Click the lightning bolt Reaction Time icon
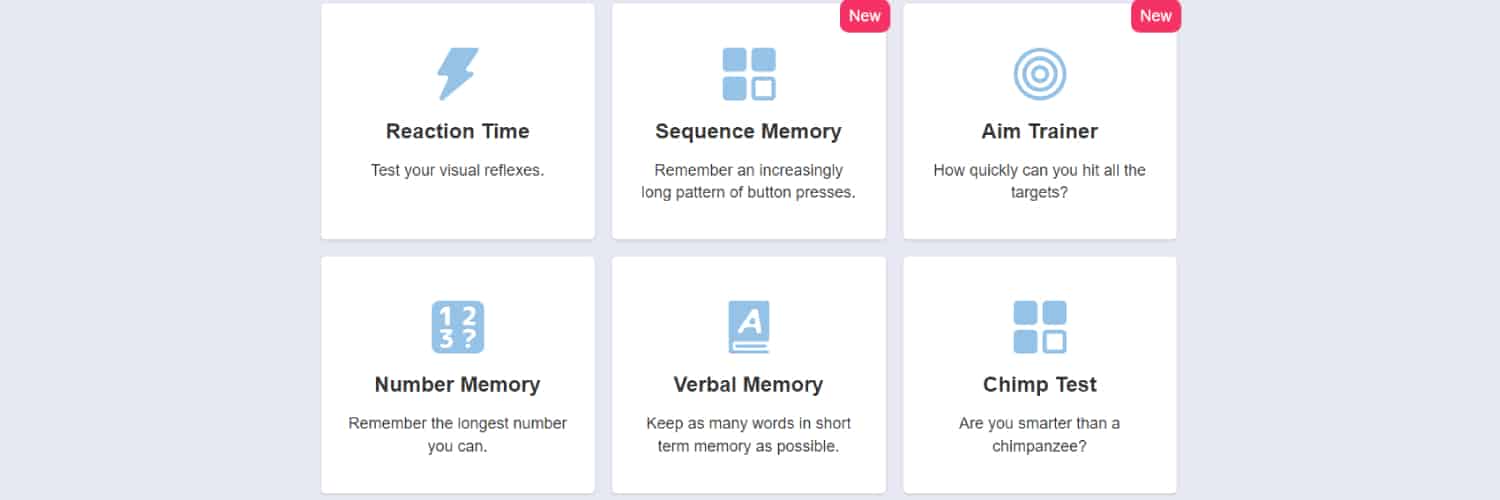This screenshot has height=500, width=1500. coord(458,74)
